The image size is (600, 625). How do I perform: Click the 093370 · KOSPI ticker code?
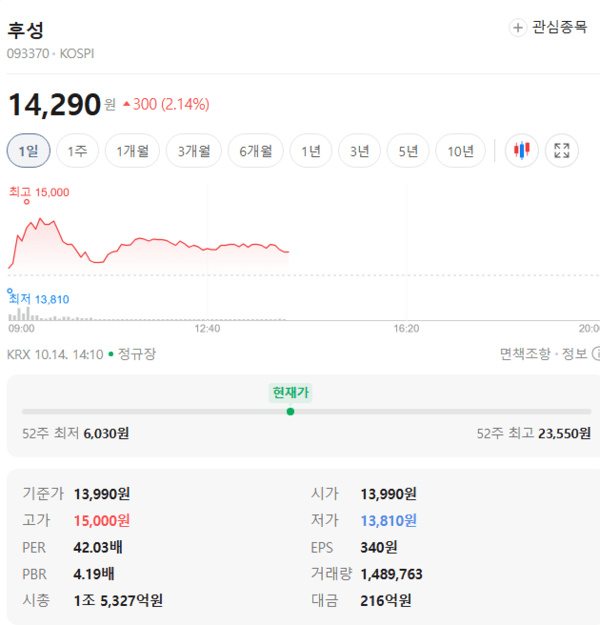[x=51, y=53]
